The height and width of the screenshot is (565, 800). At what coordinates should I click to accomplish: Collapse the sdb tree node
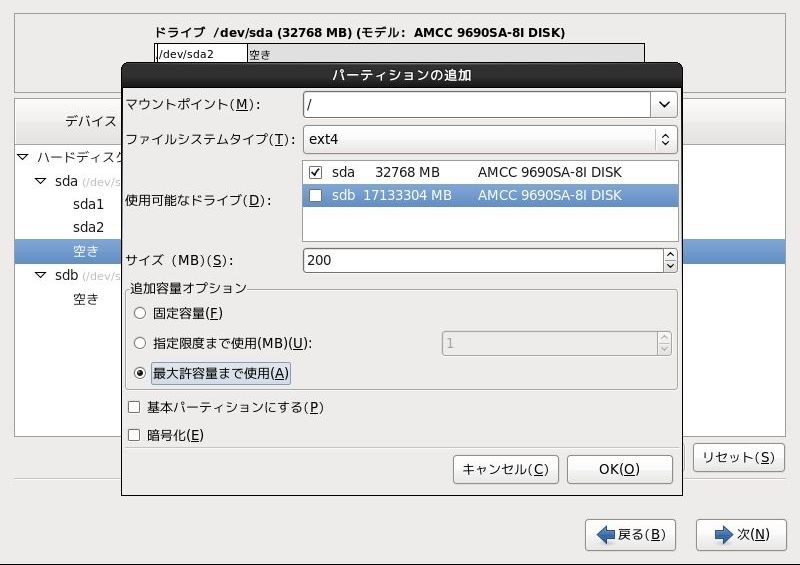coord(40,276)
